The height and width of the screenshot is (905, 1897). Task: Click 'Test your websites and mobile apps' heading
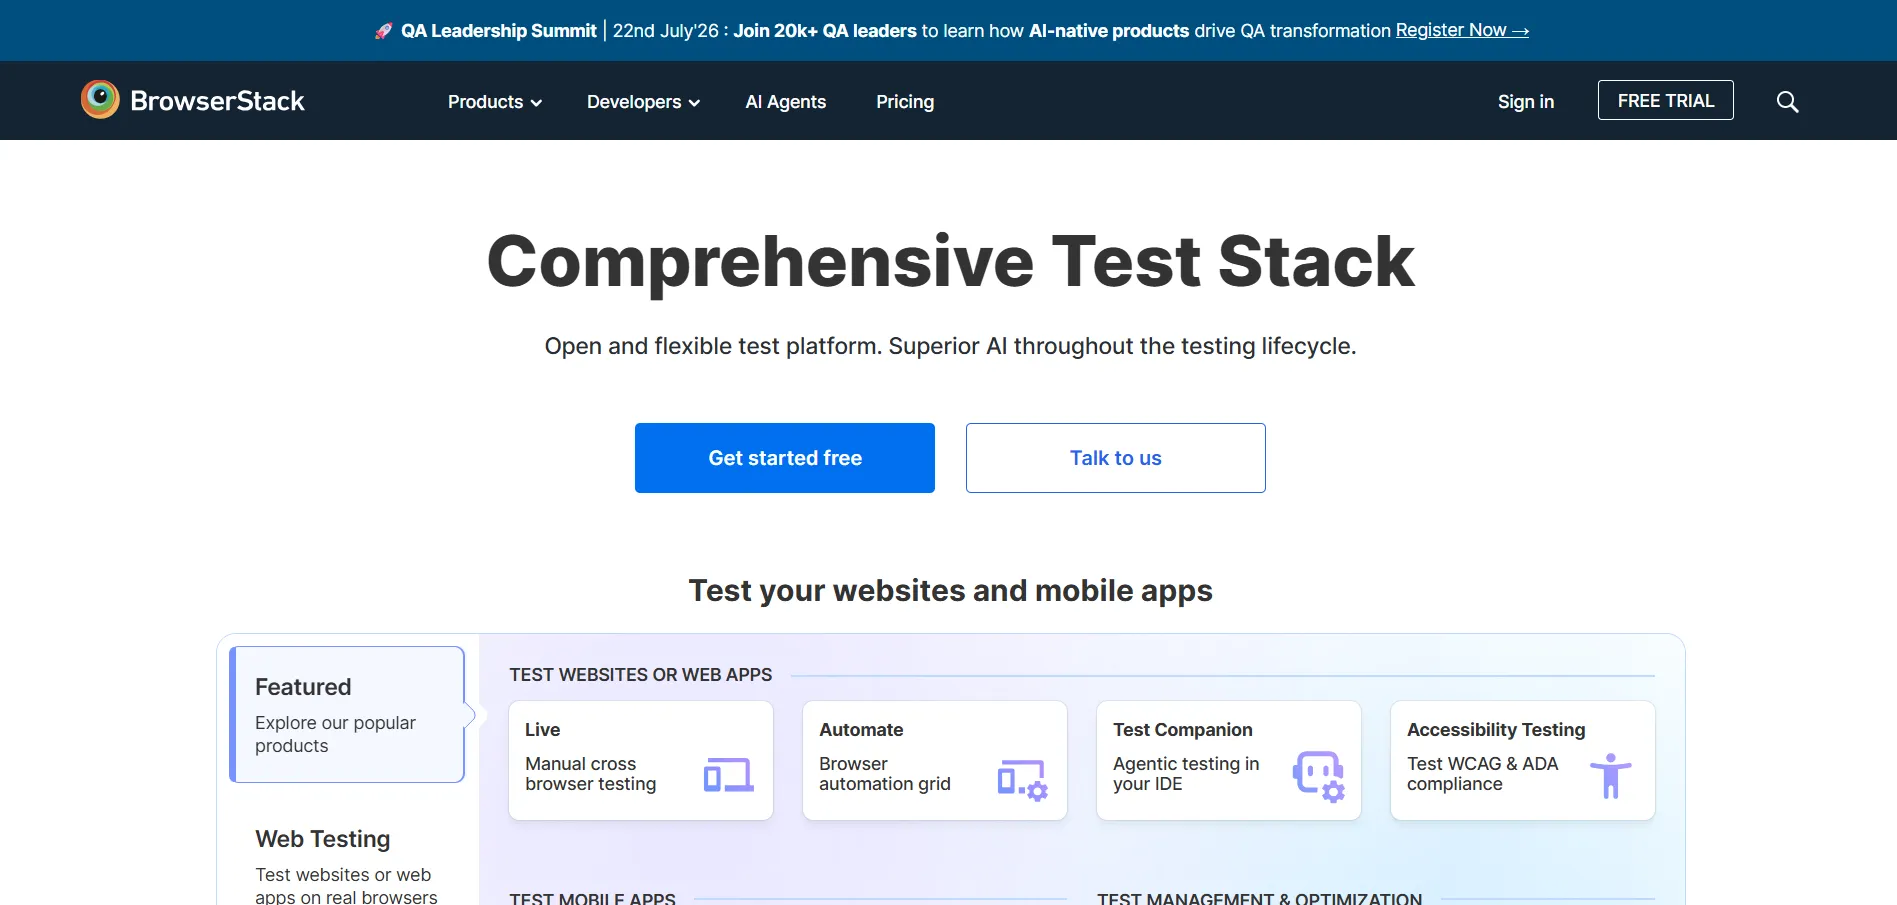pyautogui.click(x=950, y=591)
